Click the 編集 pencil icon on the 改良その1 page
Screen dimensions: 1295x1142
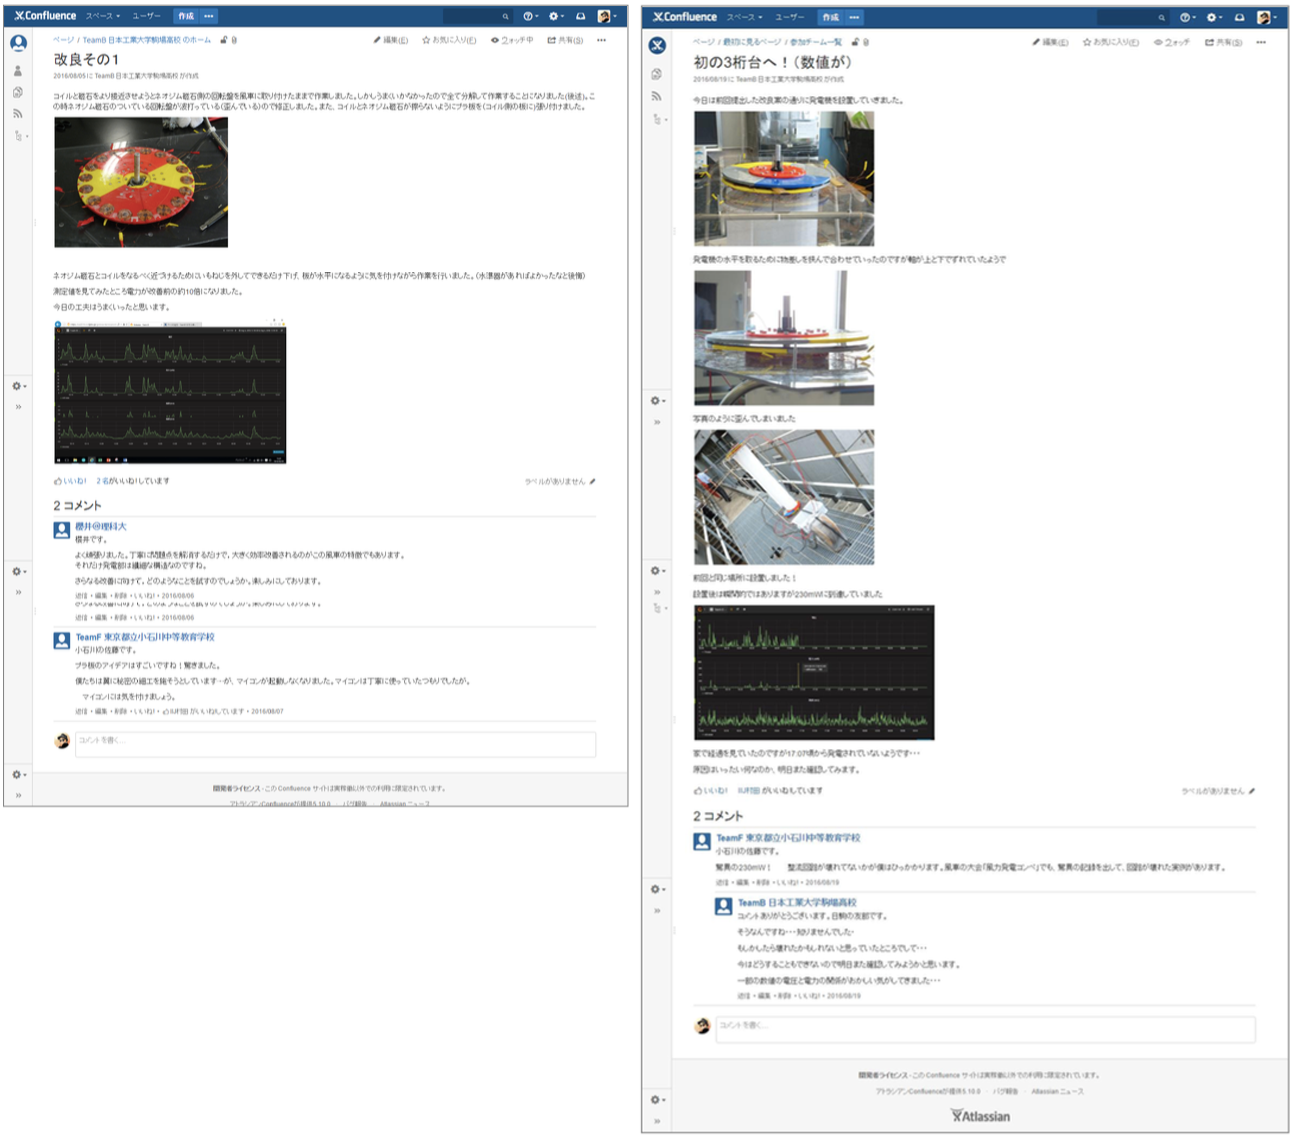click(378, 40)
